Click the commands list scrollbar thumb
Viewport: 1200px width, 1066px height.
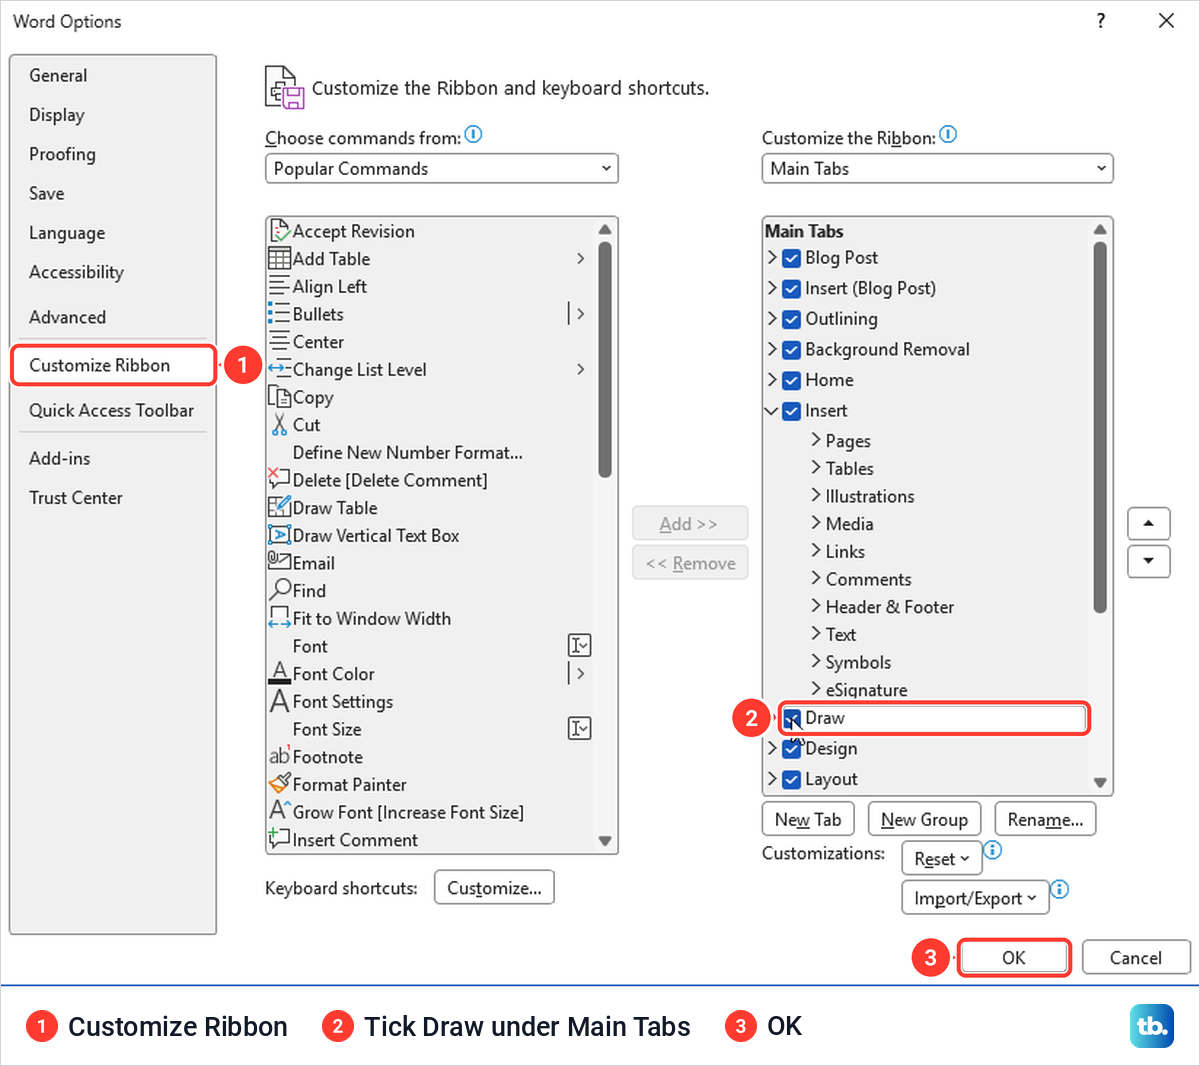click(605, 360)
